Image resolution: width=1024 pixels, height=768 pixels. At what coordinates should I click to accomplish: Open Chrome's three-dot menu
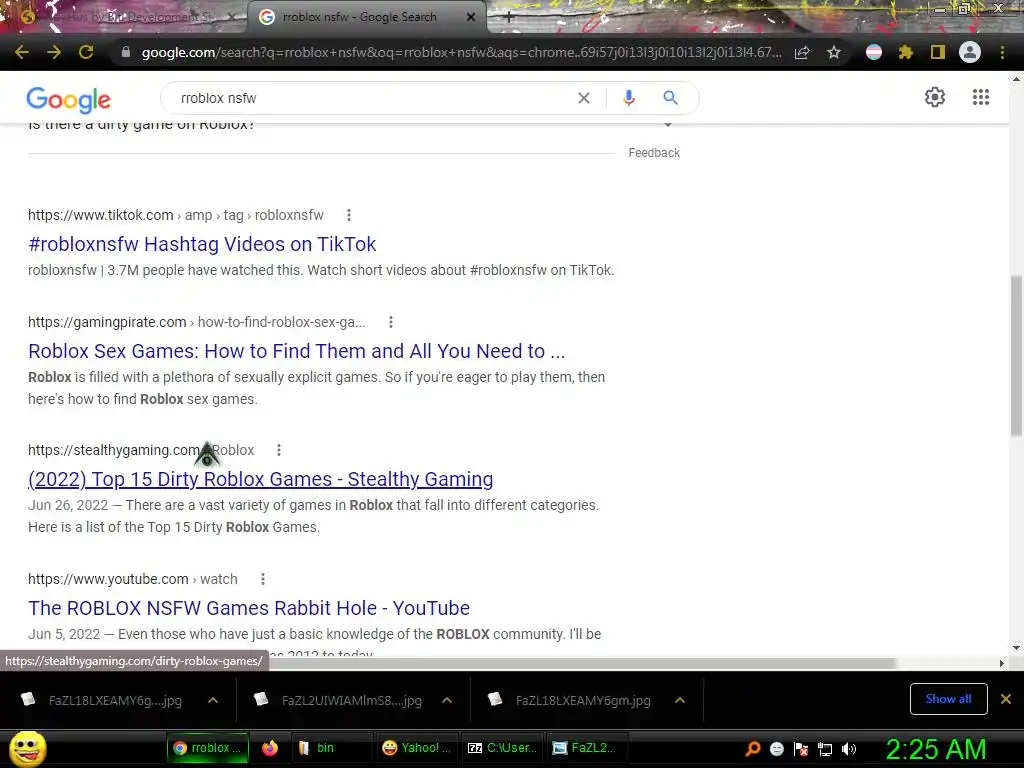(1002, 52)
